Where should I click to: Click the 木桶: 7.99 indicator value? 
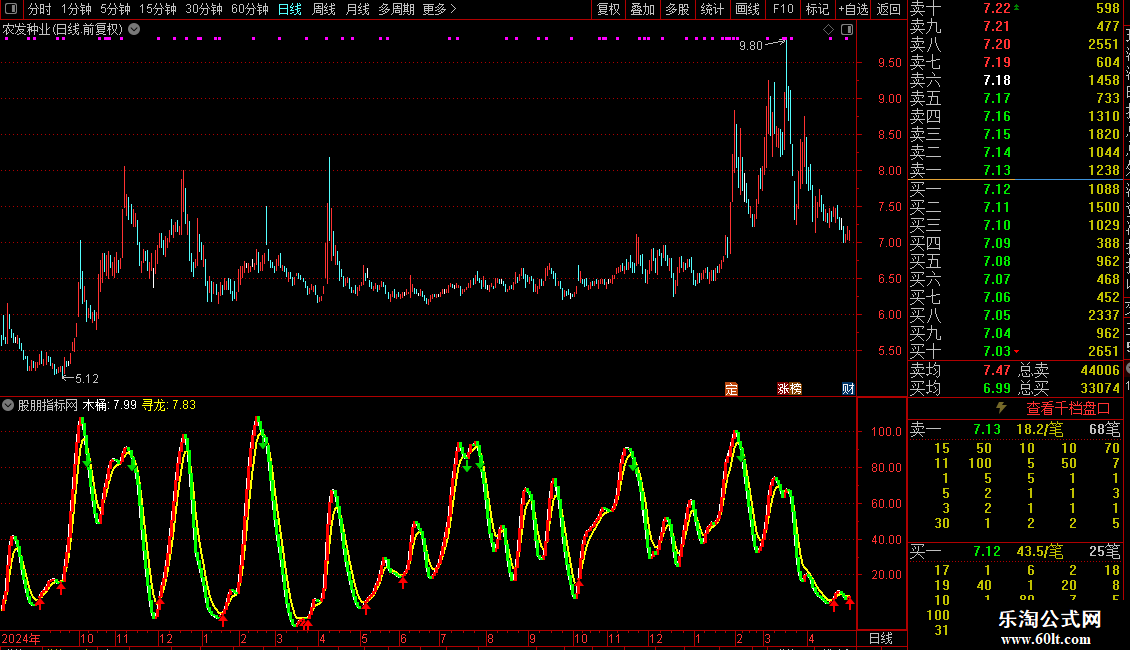coord(110,405)
